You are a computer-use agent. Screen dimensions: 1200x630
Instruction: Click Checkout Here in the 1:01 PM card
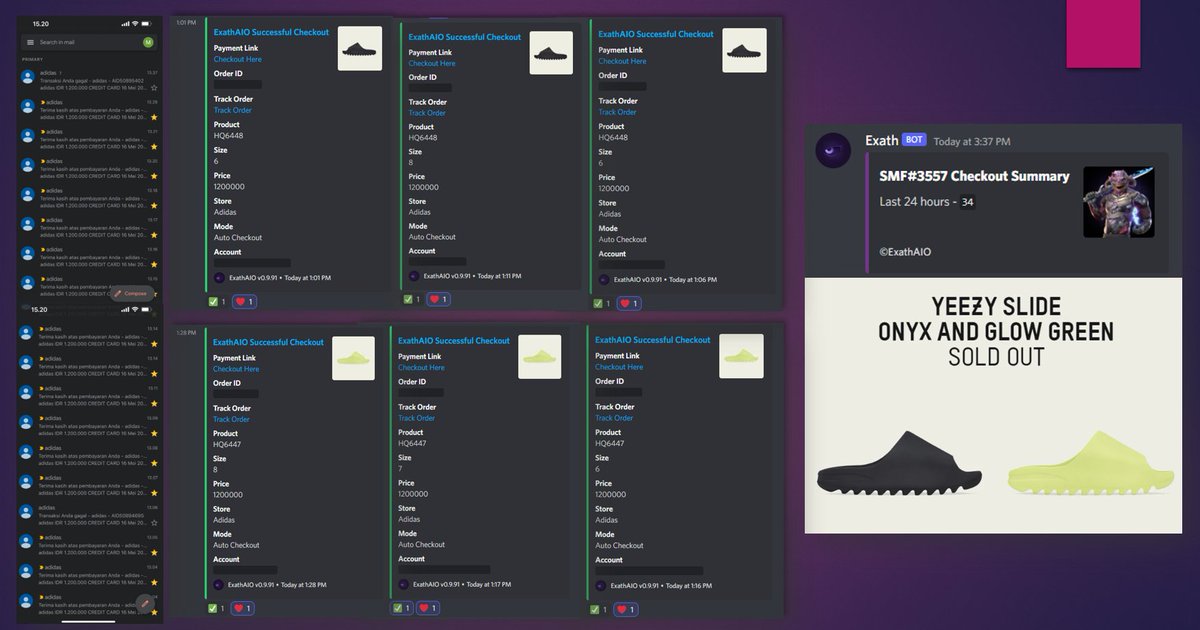point(236,59)
